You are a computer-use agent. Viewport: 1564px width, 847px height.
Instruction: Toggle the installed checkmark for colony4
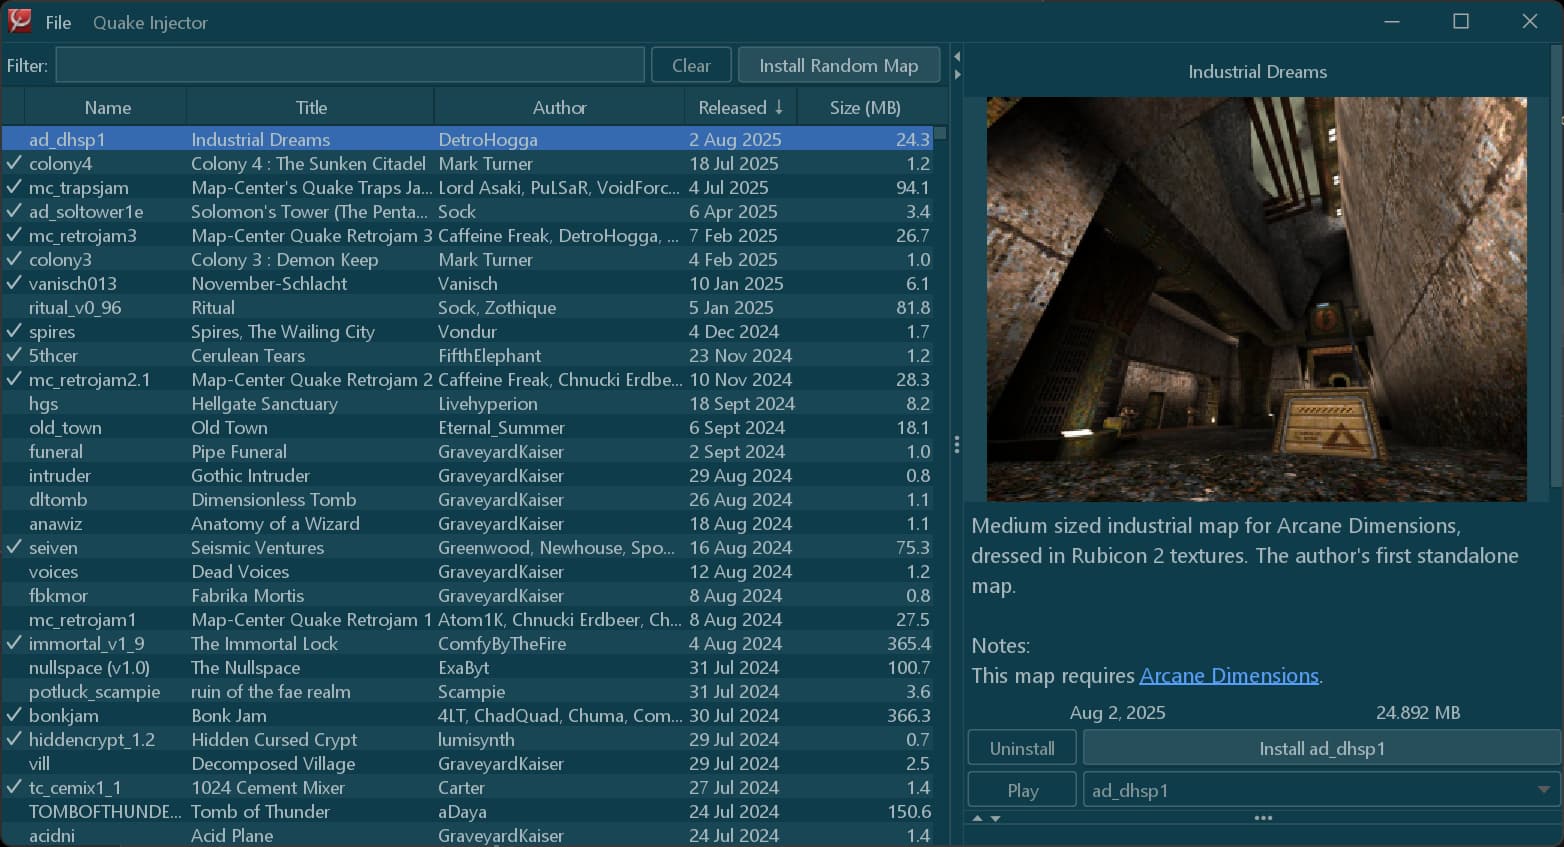tap(14, 163)
